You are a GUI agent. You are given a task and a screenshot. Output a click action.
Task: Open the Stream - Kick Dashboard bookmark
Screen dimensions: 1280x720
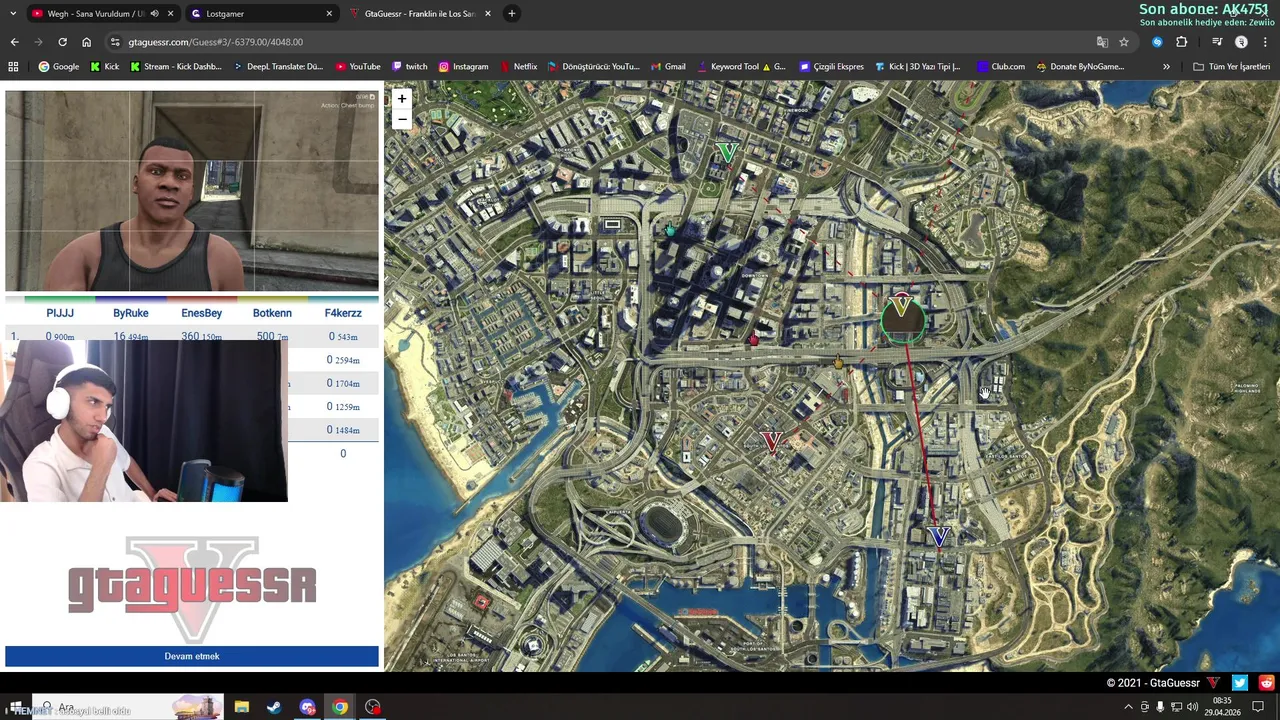point(175,67)
